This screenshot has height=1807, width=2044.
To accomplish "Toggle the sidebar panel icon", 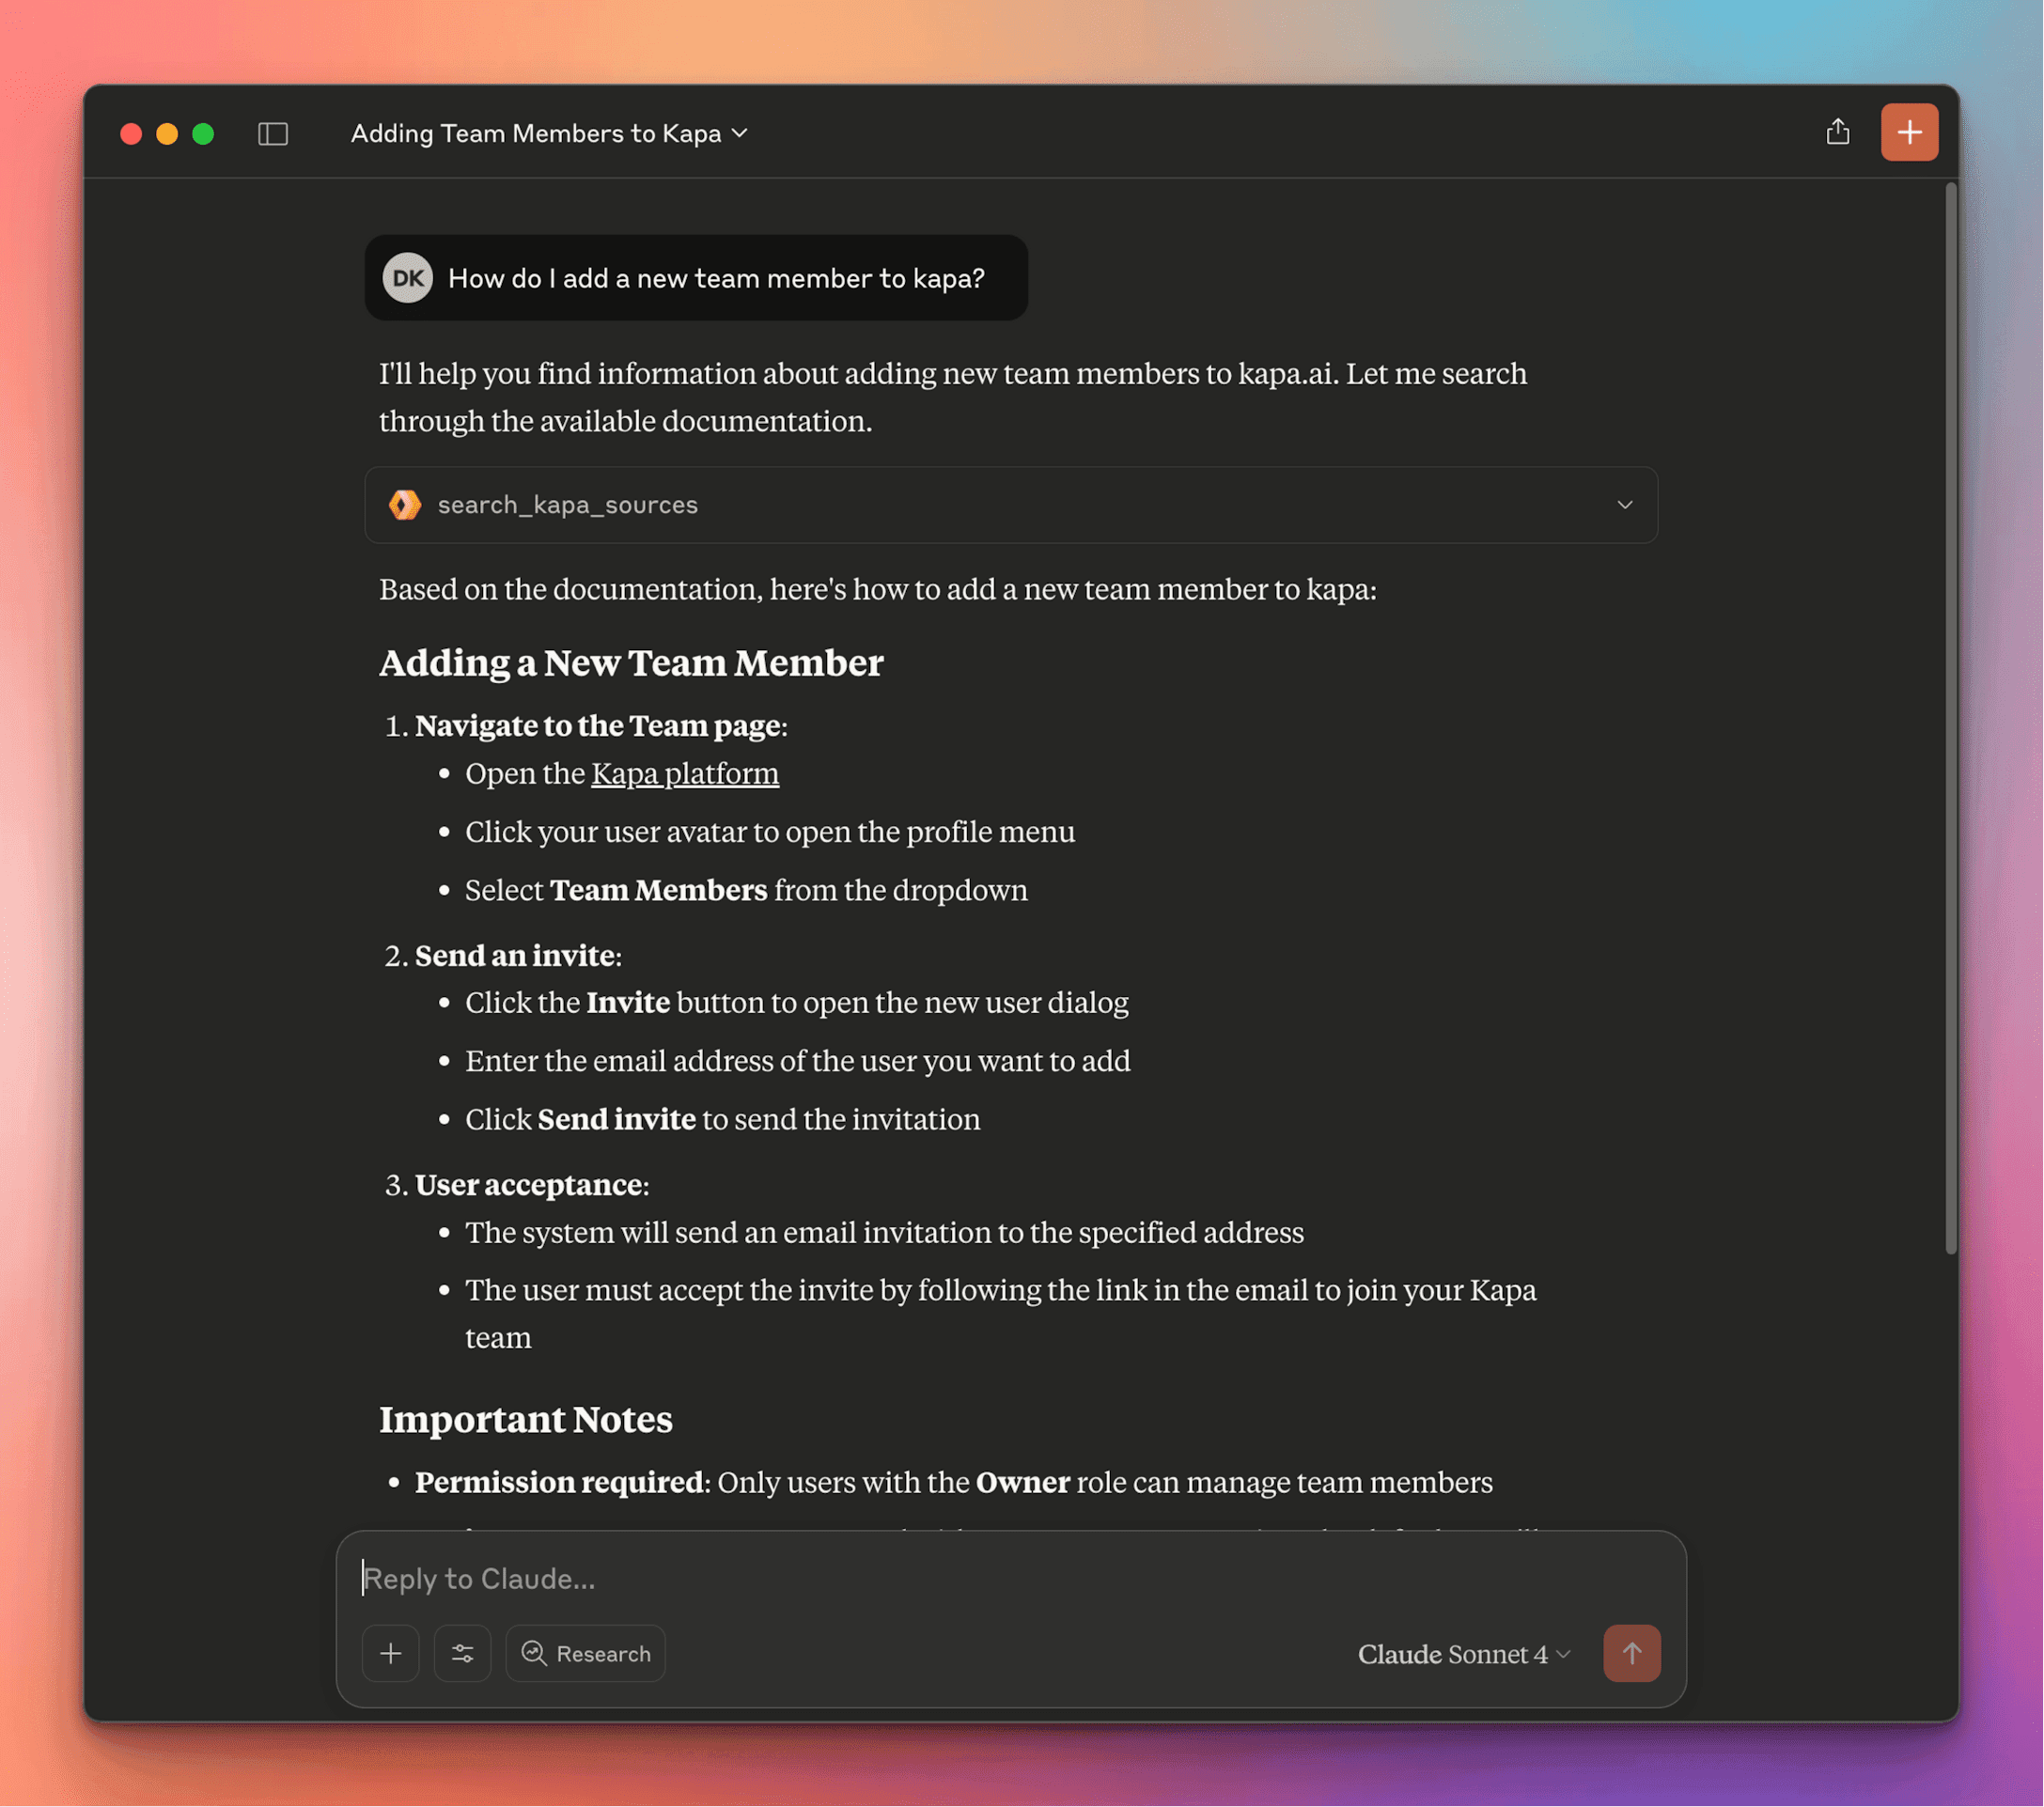I will [x=273, y=133].
